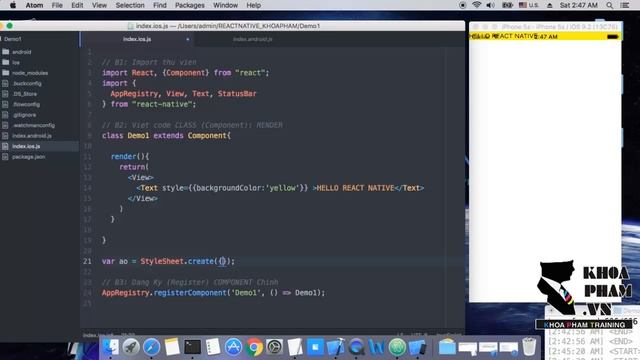The width and height of the screenshot is (640, 360).
Task: Click the green zoom button of Atom window
Action: [9, 26]
